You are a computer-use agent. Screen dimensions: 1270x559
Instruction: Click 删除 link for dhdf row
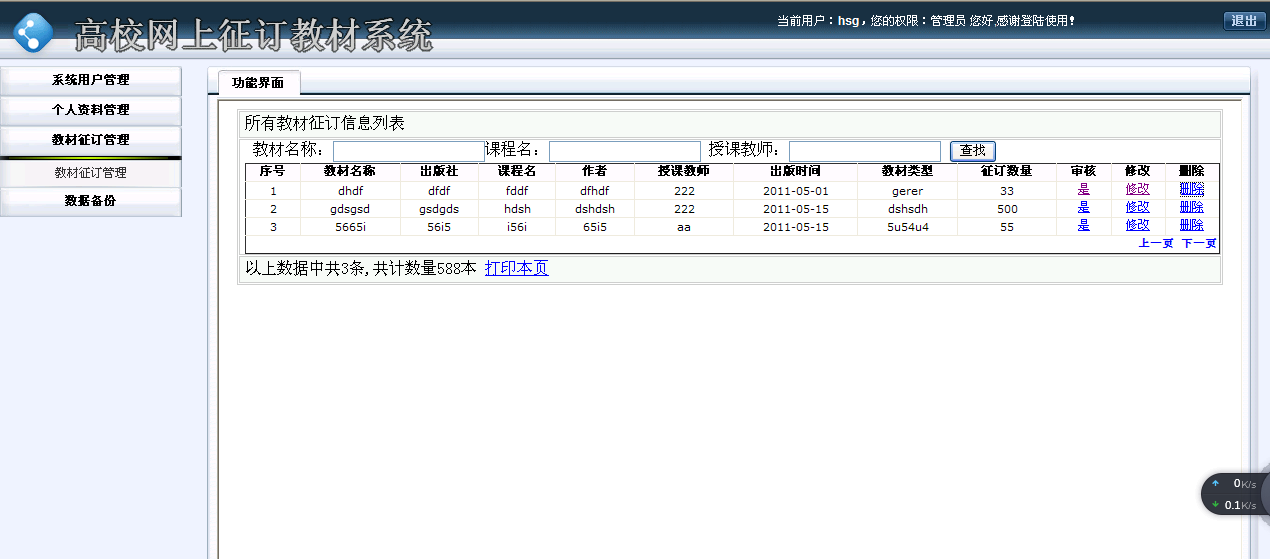coord(1191,189)
